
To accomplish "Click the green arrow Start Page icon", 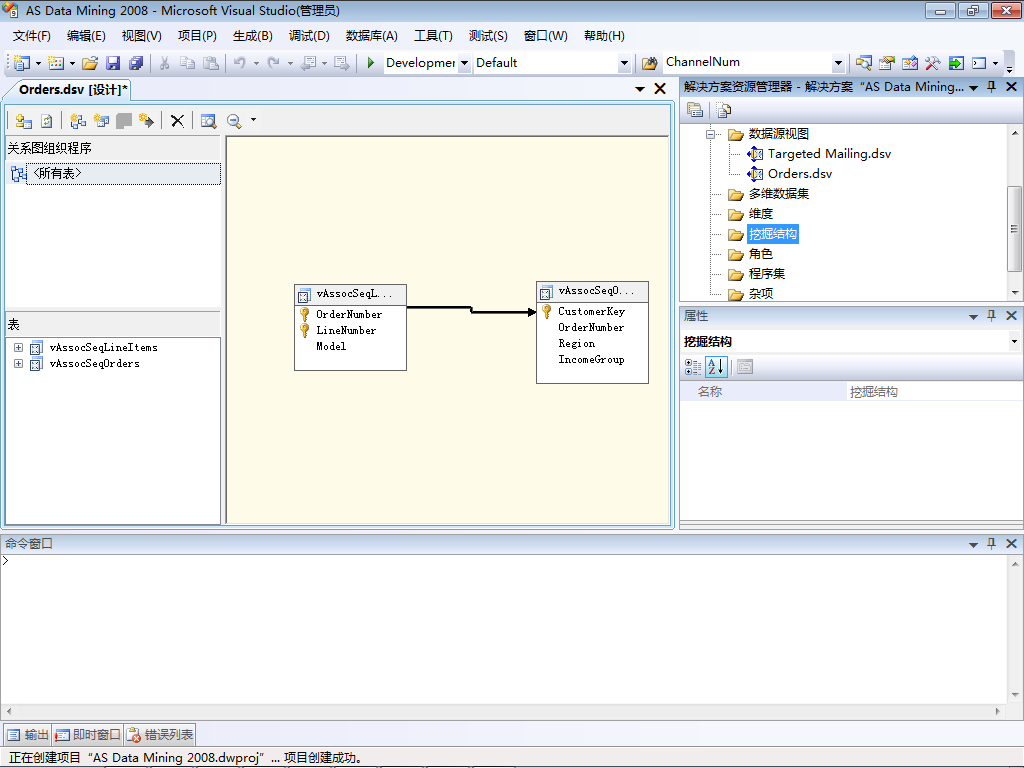I will pyautogui.click(x=955, y=63).
